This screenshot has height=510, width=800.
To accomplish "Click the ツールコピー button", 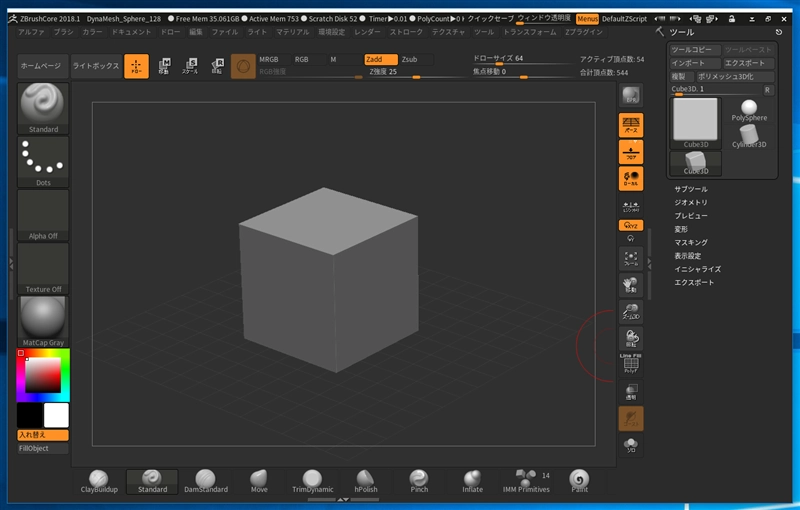I will click(695, 50).
